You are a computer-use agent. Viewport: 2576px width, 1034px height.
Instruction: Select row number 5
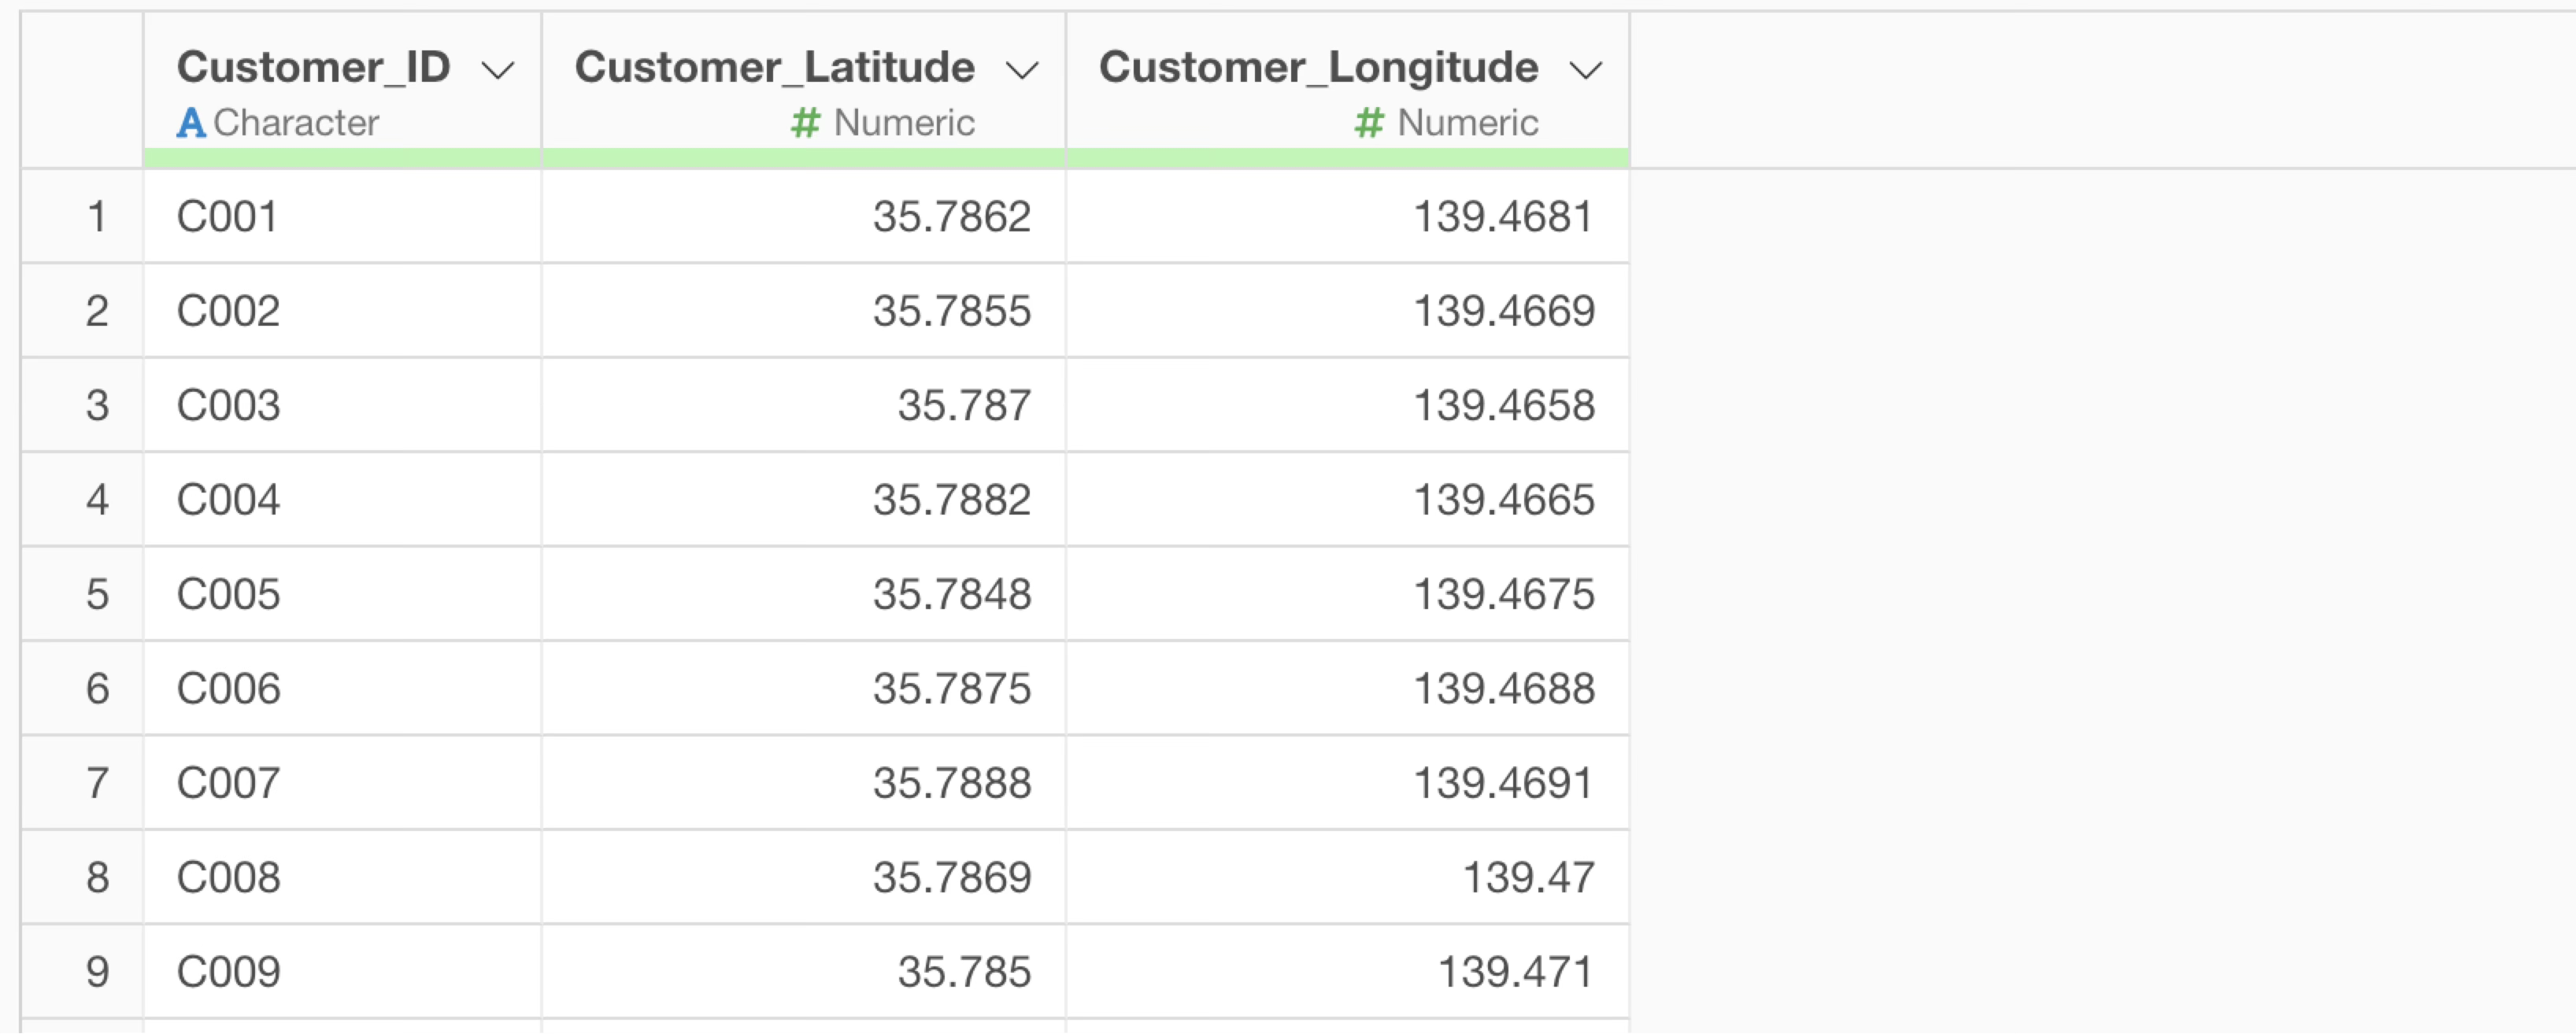point(96,594)
